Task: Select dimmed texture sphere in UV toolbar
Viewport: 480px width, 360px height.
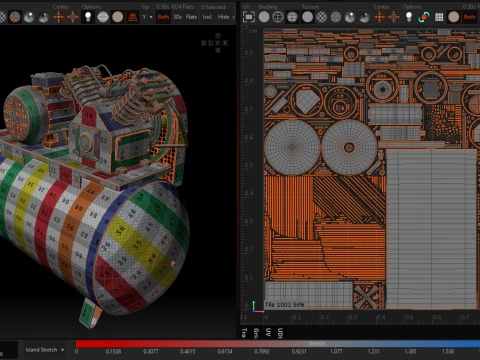Action: tap(336, 17)
